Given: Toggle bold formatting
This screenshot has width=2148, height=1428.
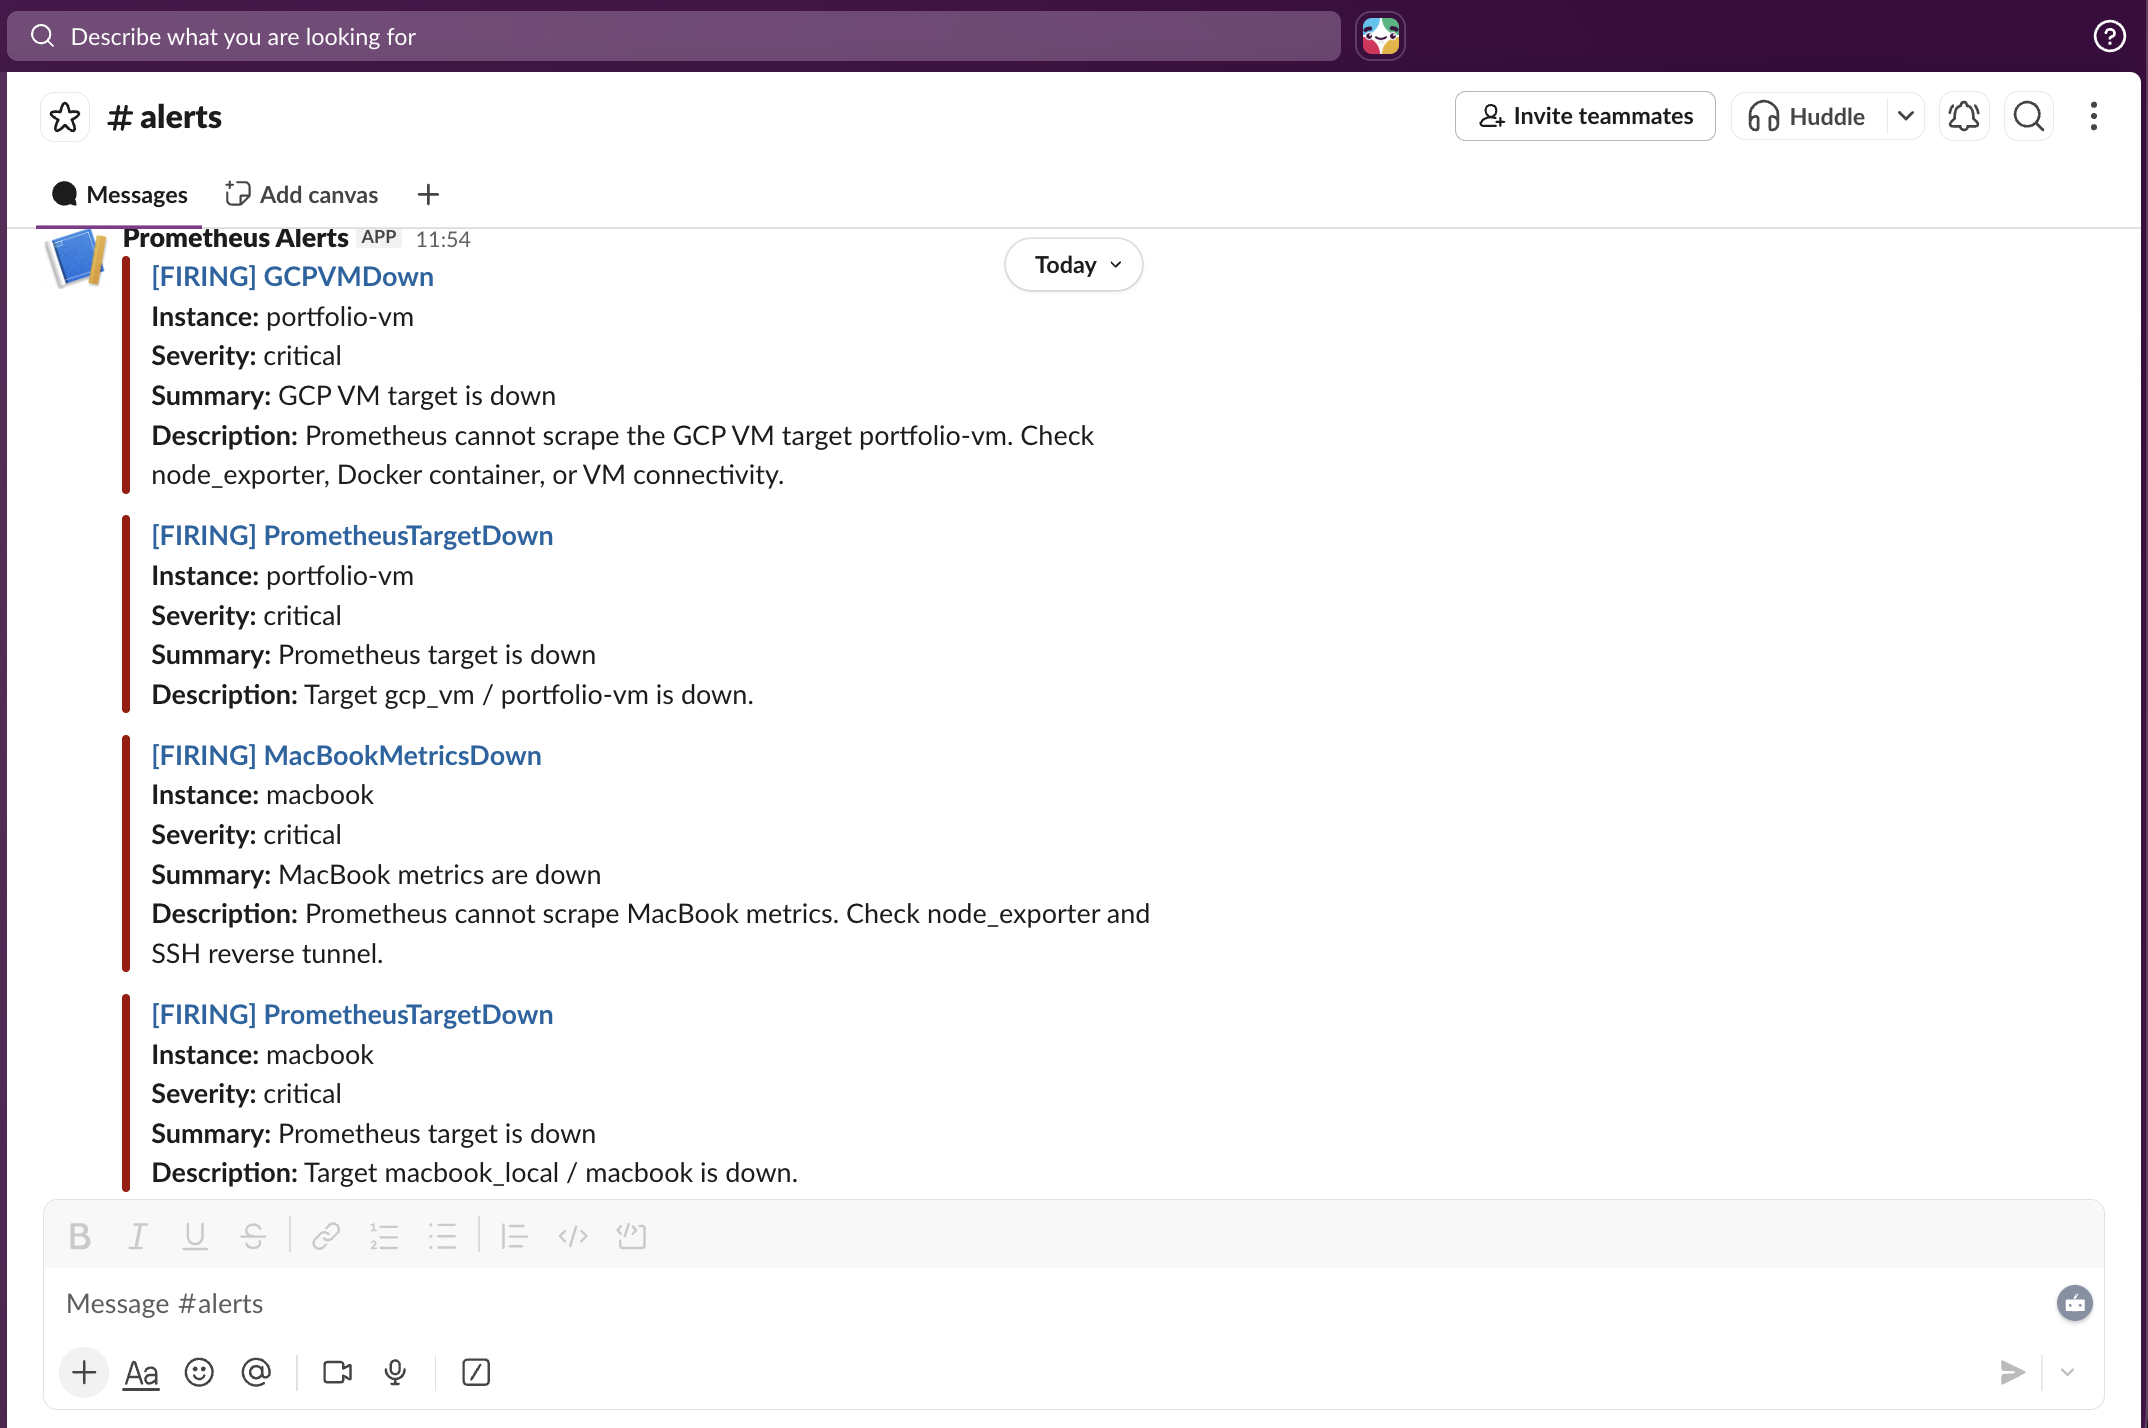Looking at the screenshot, I should coord(80,1237).
